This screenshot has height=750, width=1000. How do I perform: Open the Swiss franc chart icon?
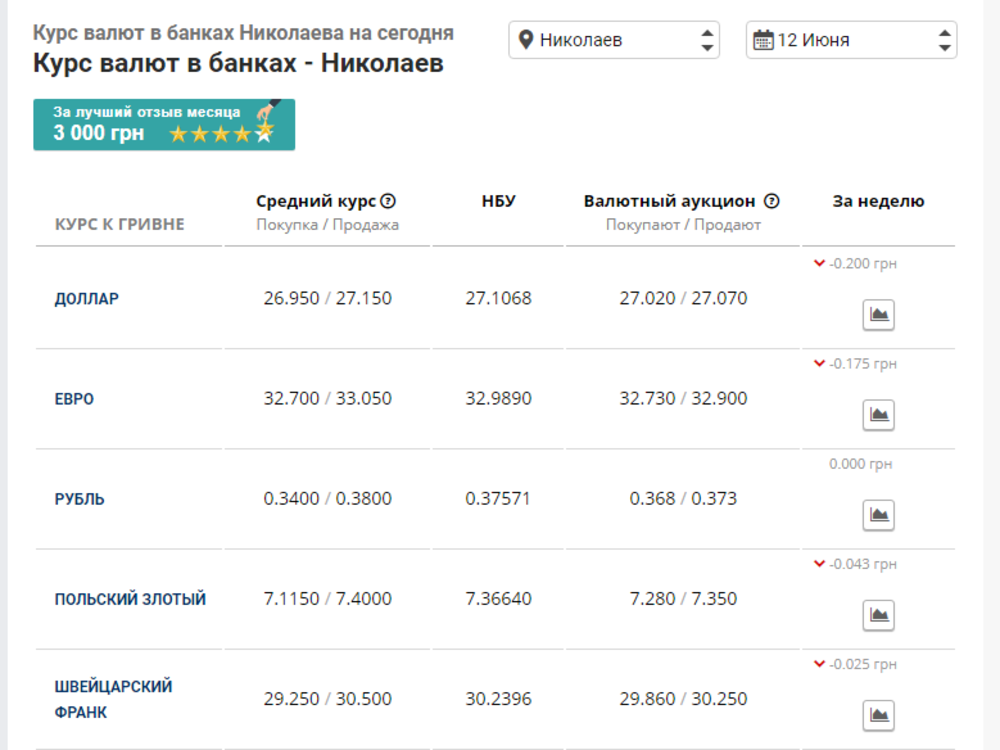tap(878, 715)
